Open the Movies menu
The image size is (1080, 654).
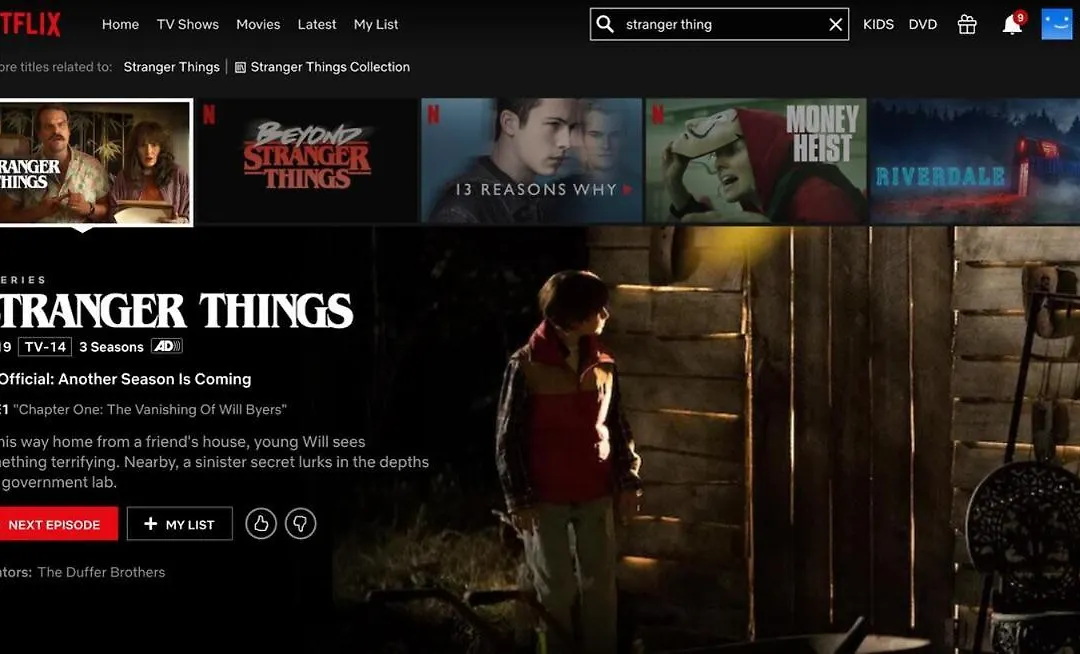coord(258,24)
